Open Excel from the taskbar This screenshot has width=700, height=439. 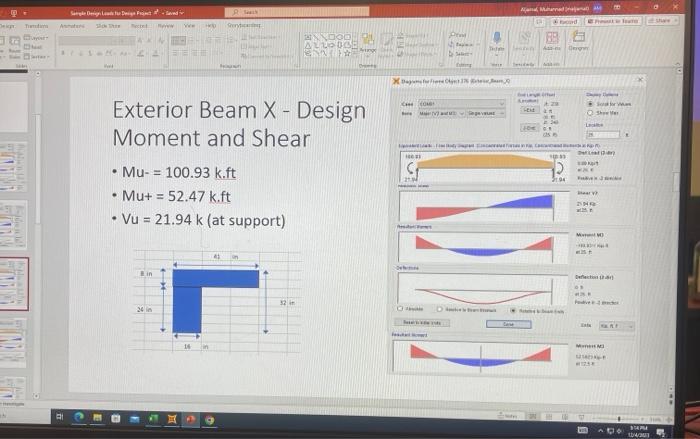point(153,418)
